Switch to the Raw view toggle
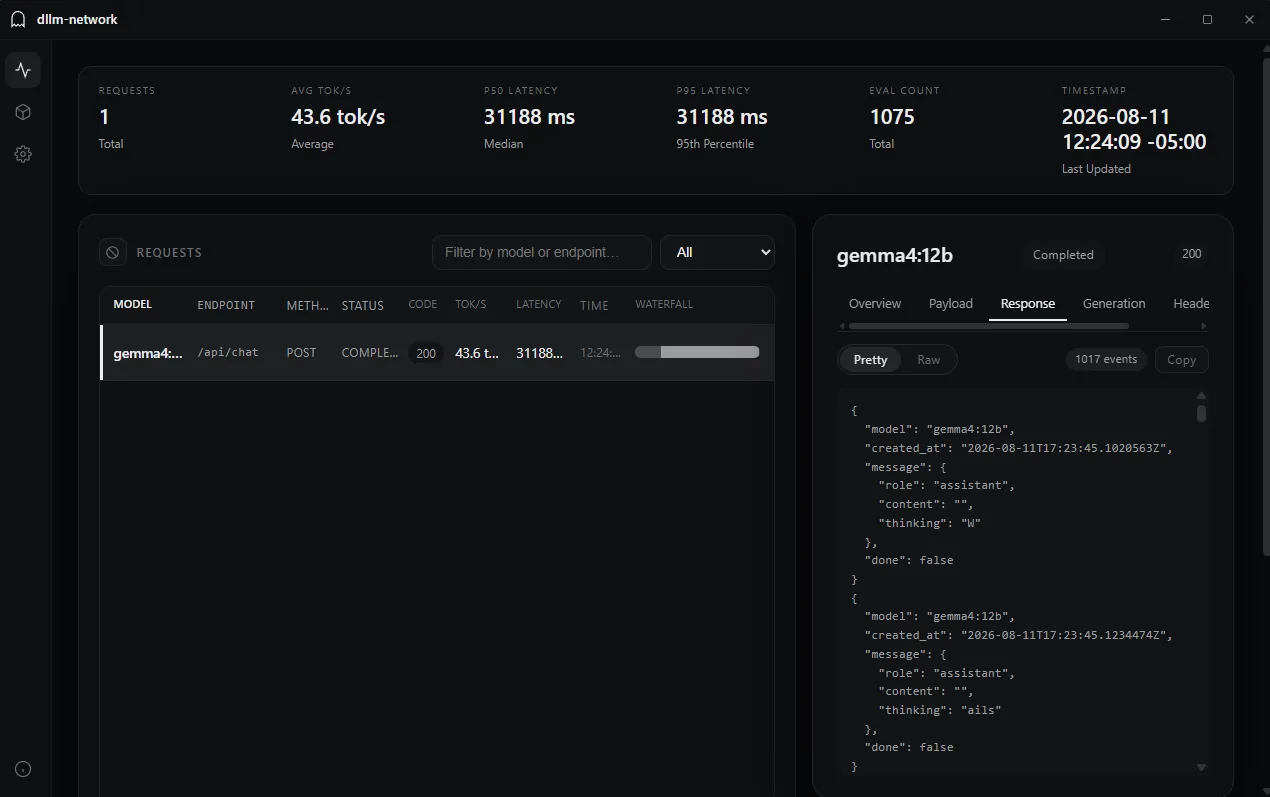Viewport: 1270px width, 797px height. (x=929, y=360)
